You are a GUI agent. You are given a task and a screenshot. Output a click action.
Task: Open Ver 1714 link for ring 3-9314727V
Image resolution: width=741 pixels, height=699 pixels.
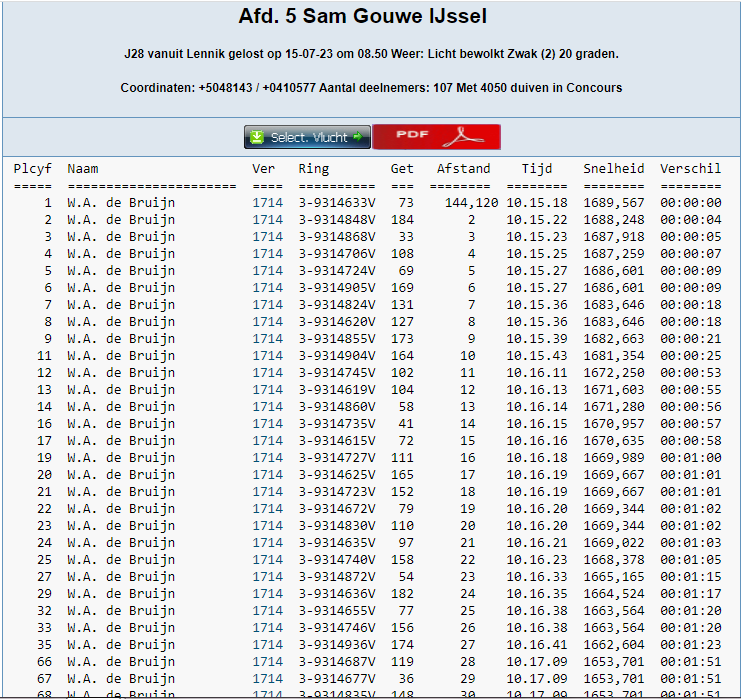267,458
